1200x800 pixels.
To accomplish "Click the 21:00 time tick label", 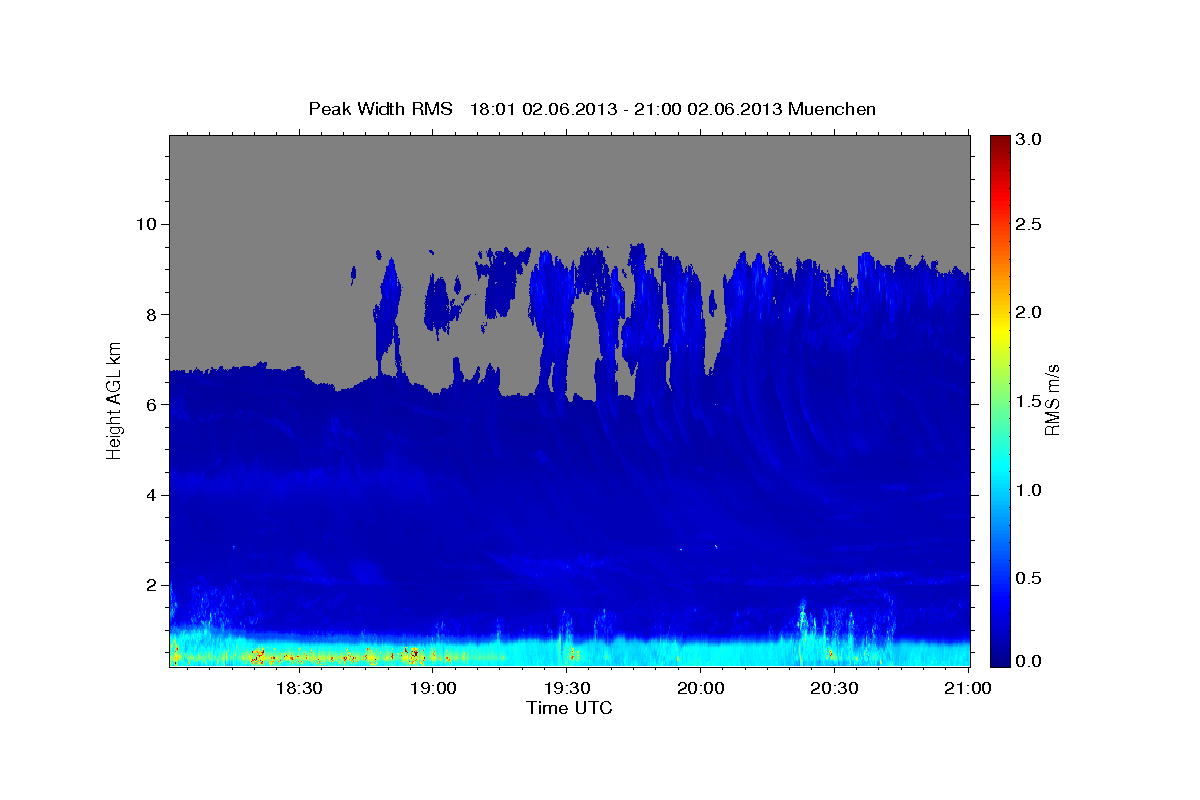I will pyautogui.click(x=967, y=688).
